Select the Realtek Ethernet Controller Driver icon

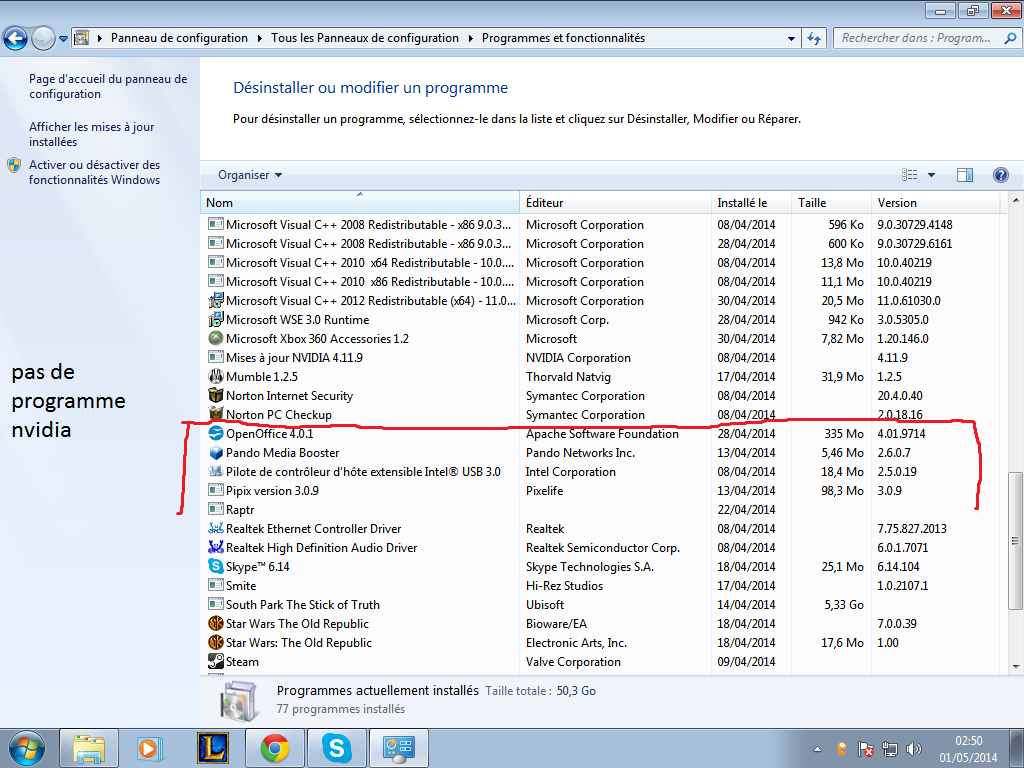(216, 528)
